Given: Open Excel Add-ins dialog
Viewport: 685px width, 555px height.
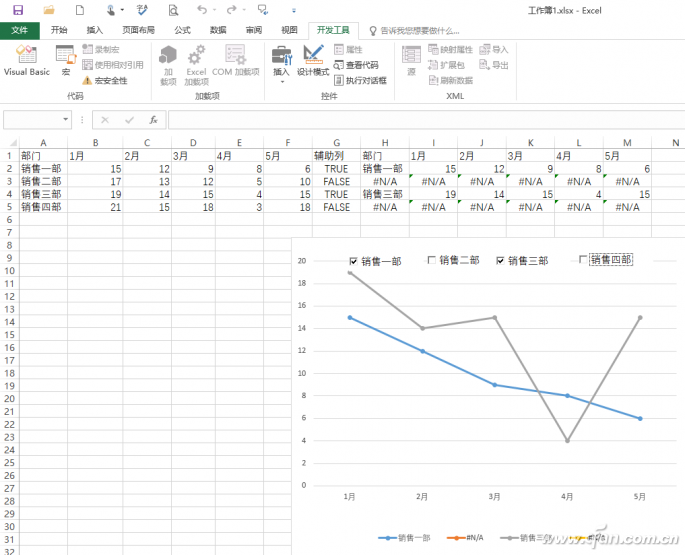Looking at the screenshot, I should coord(196,65).
